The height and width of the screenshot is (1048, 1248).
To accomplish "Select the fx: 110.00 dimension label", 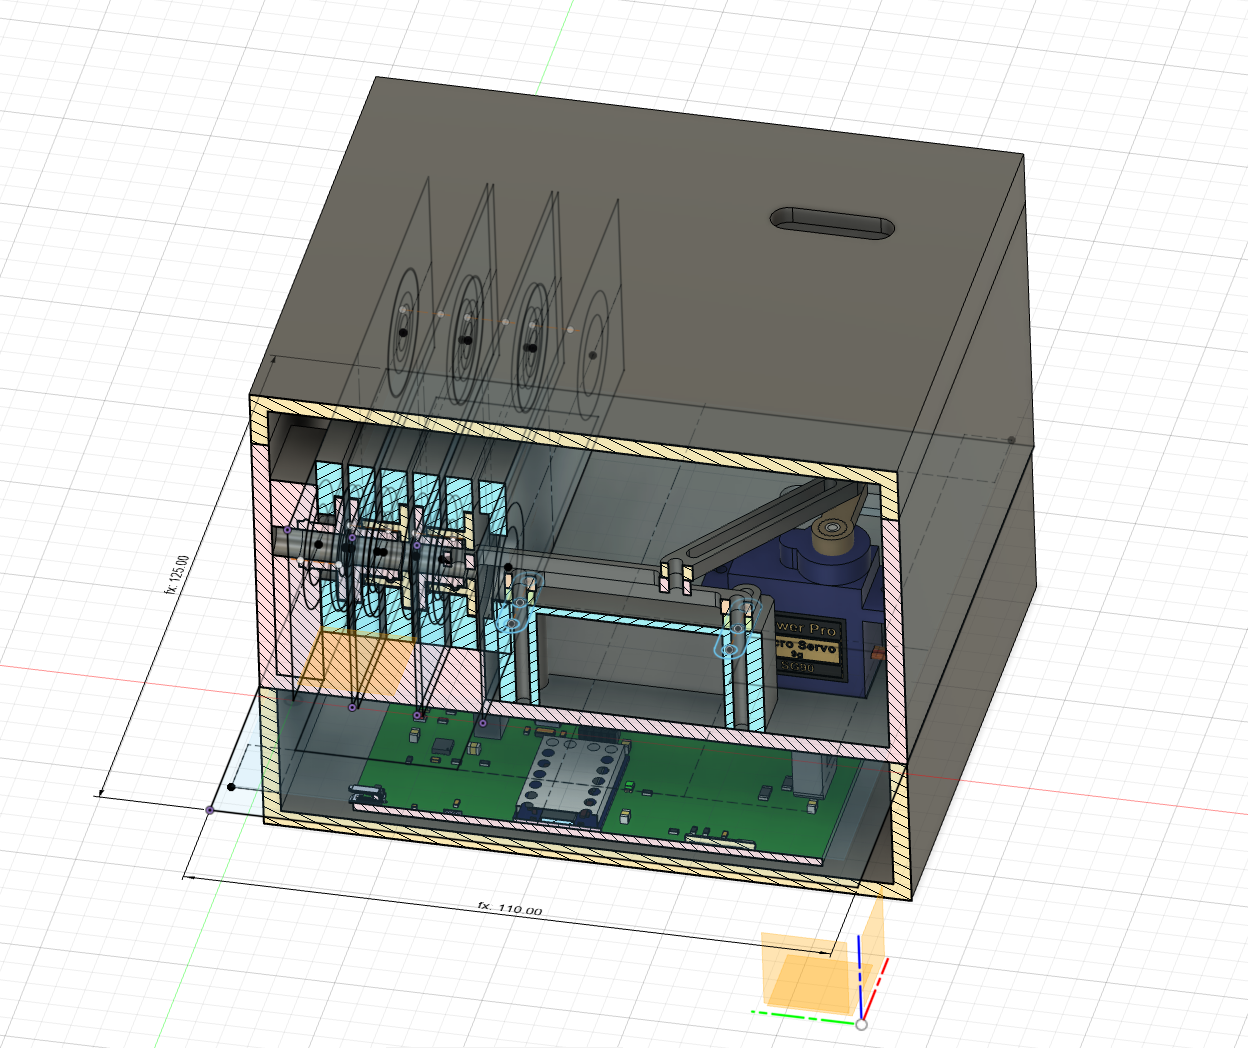I will click(510, 908).
